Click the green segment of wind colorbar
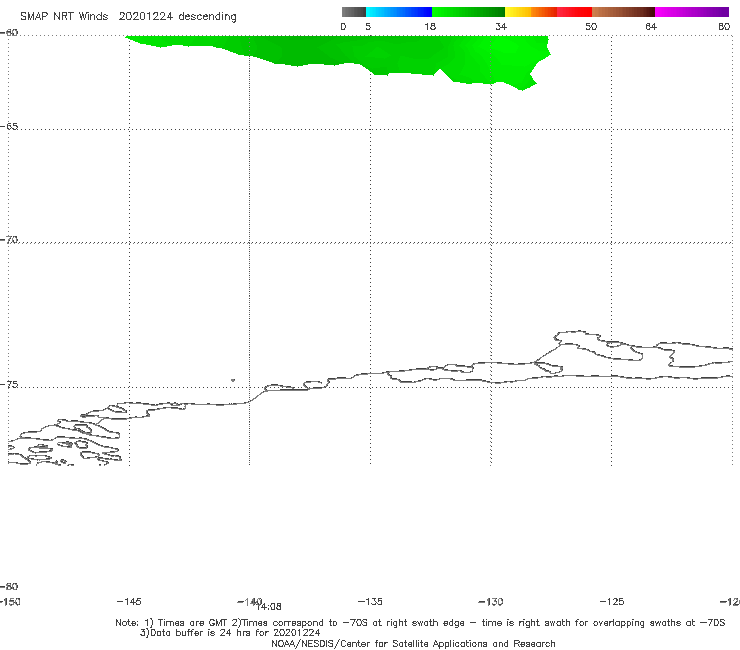The image size is (740, 650). [468, 12]
